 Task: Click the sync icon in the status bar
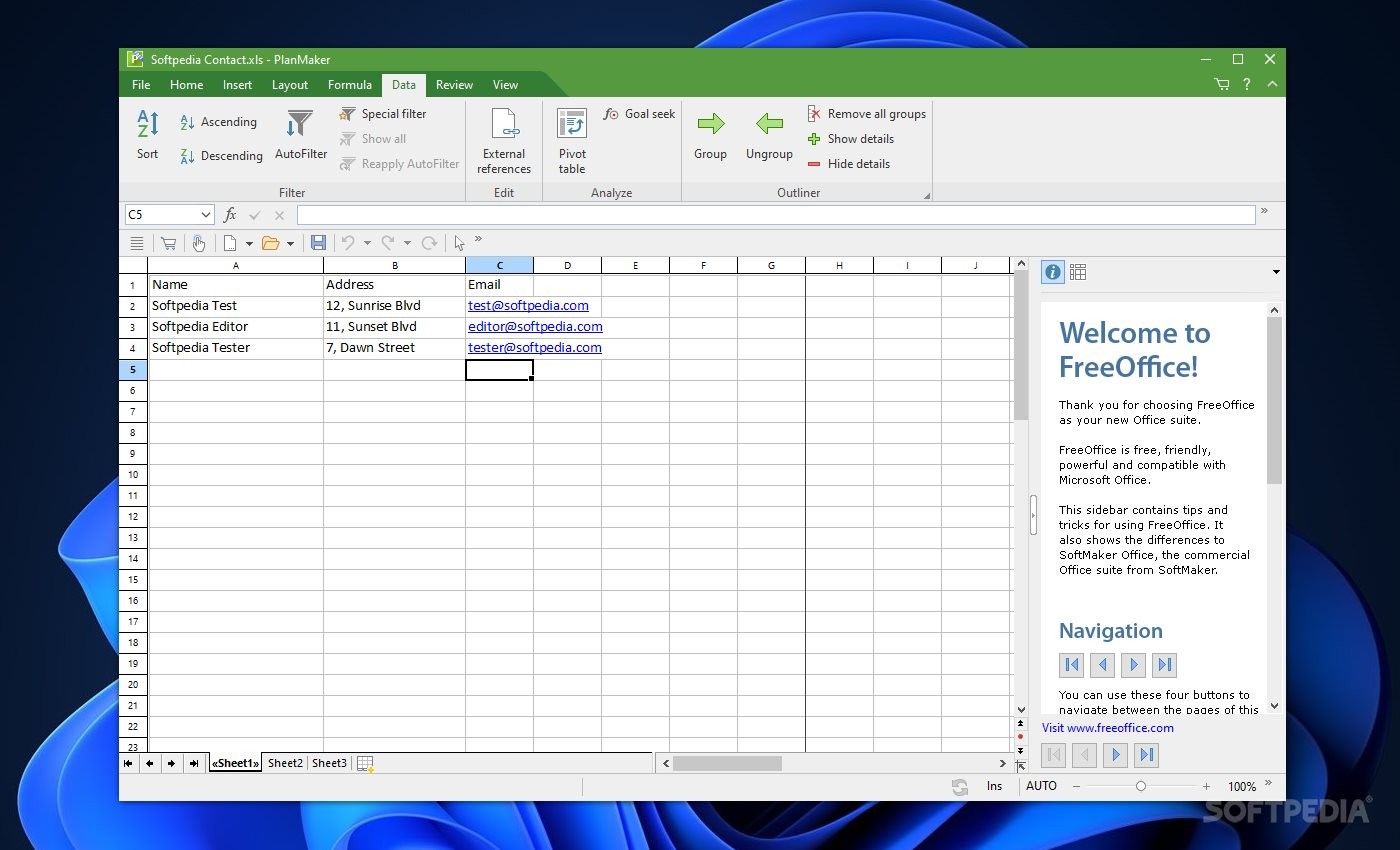pyautogui.click(x=960, y=787)
